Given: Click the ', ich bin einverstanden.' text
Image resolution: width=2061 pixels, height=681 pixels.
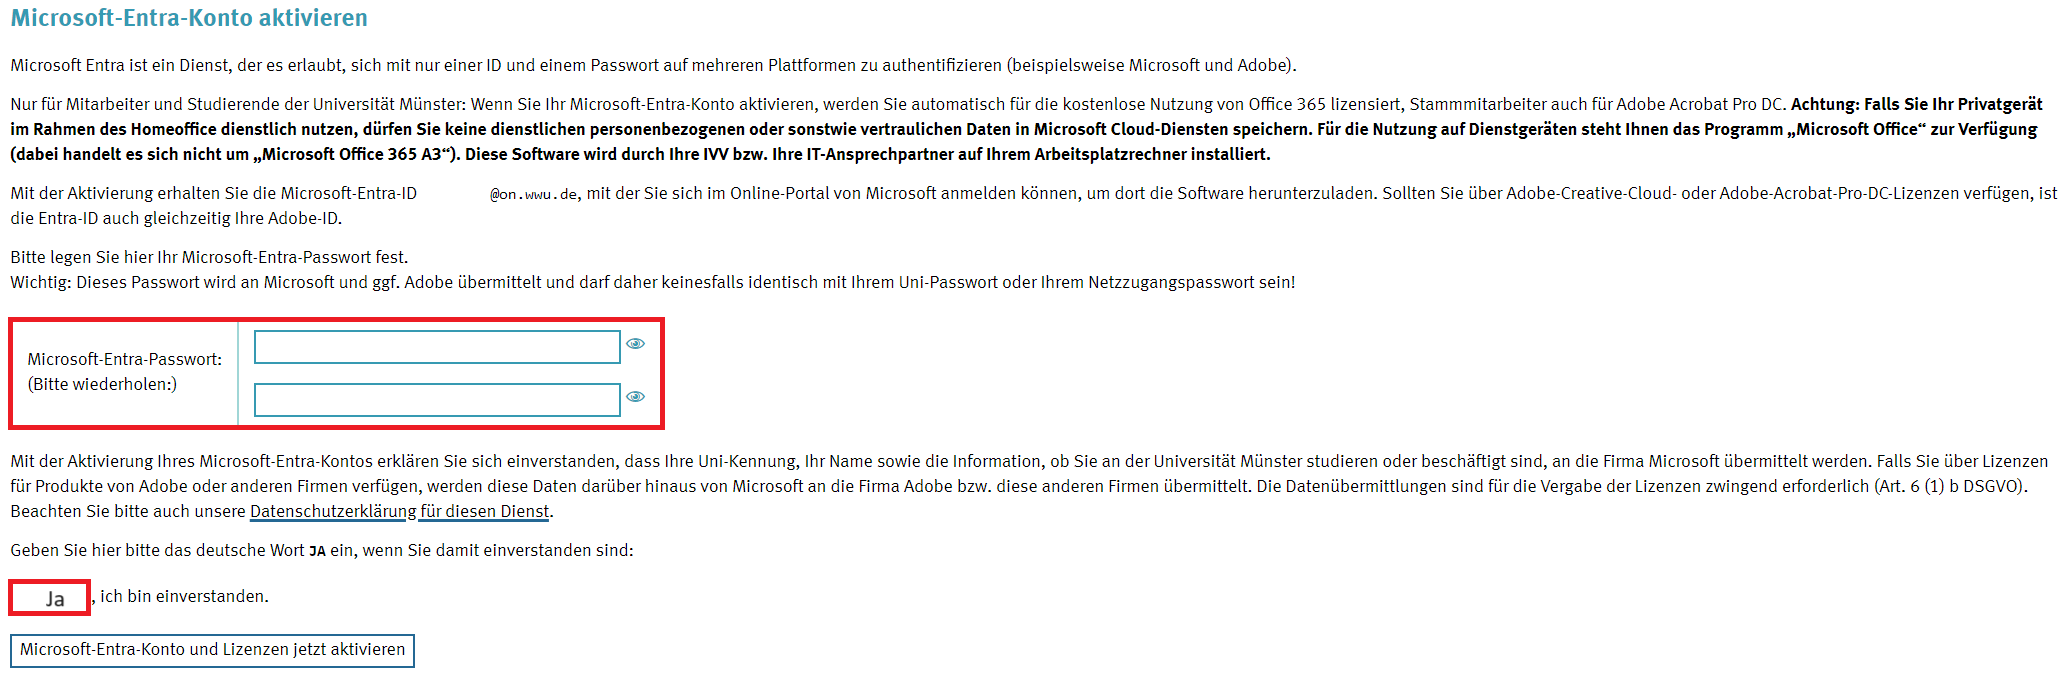Looking at the screenshot, I should point(183,596).
